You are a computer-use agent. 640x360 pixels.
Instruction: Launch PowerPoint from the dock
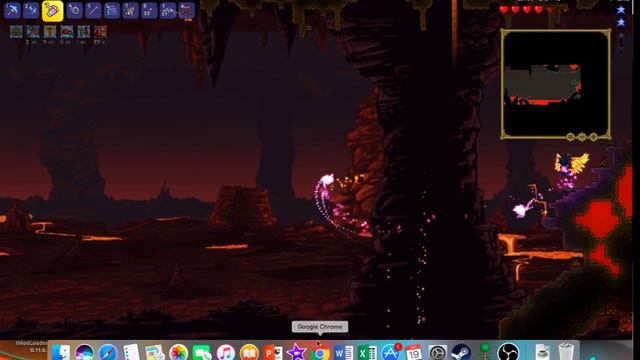(273, 352)
